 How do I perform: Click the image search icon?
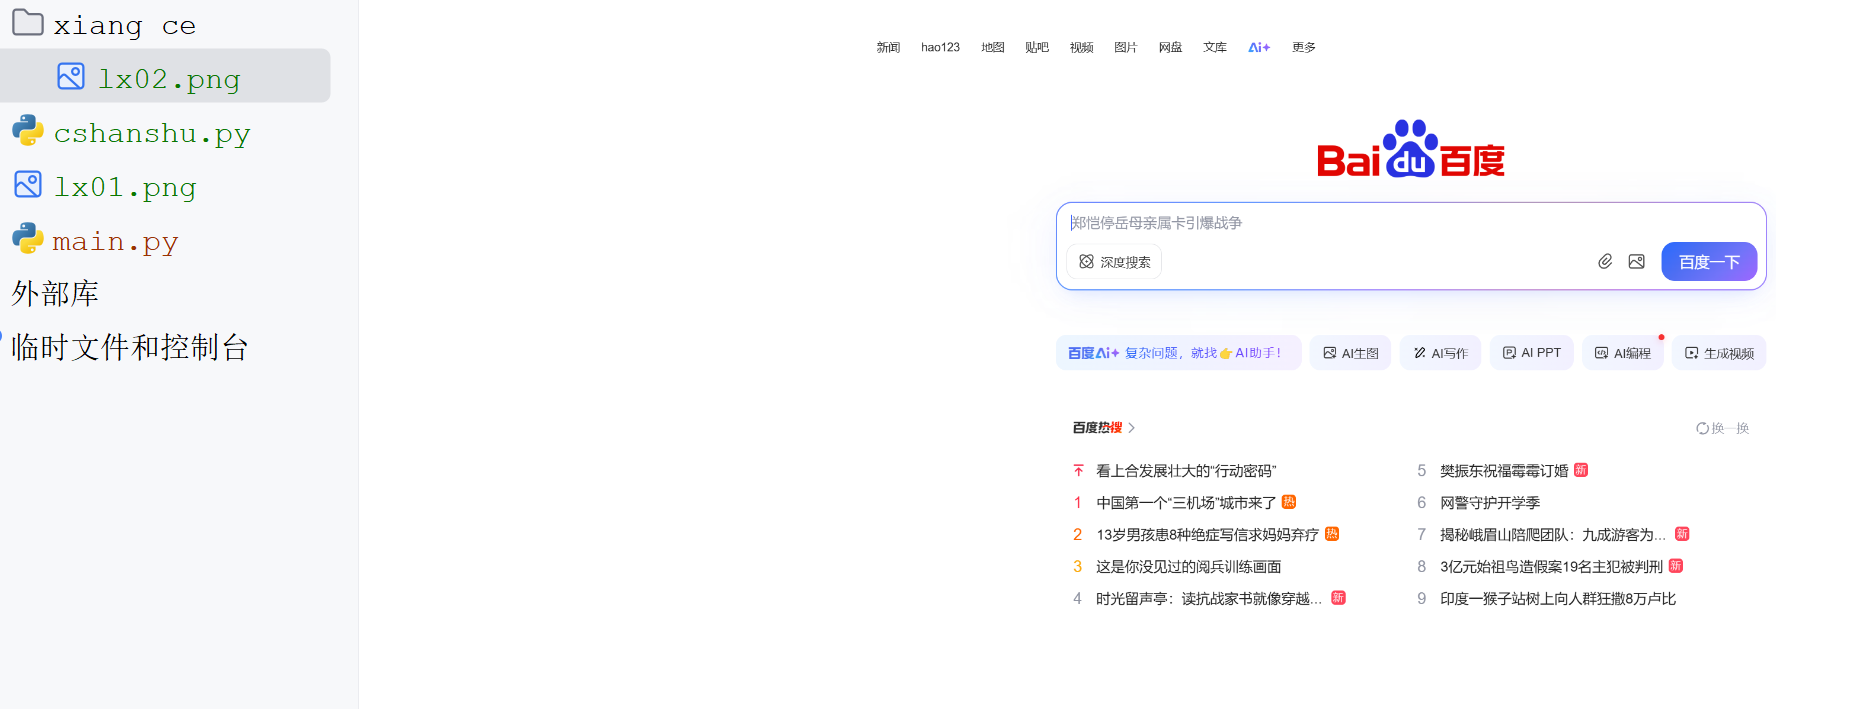[1636, 261]
